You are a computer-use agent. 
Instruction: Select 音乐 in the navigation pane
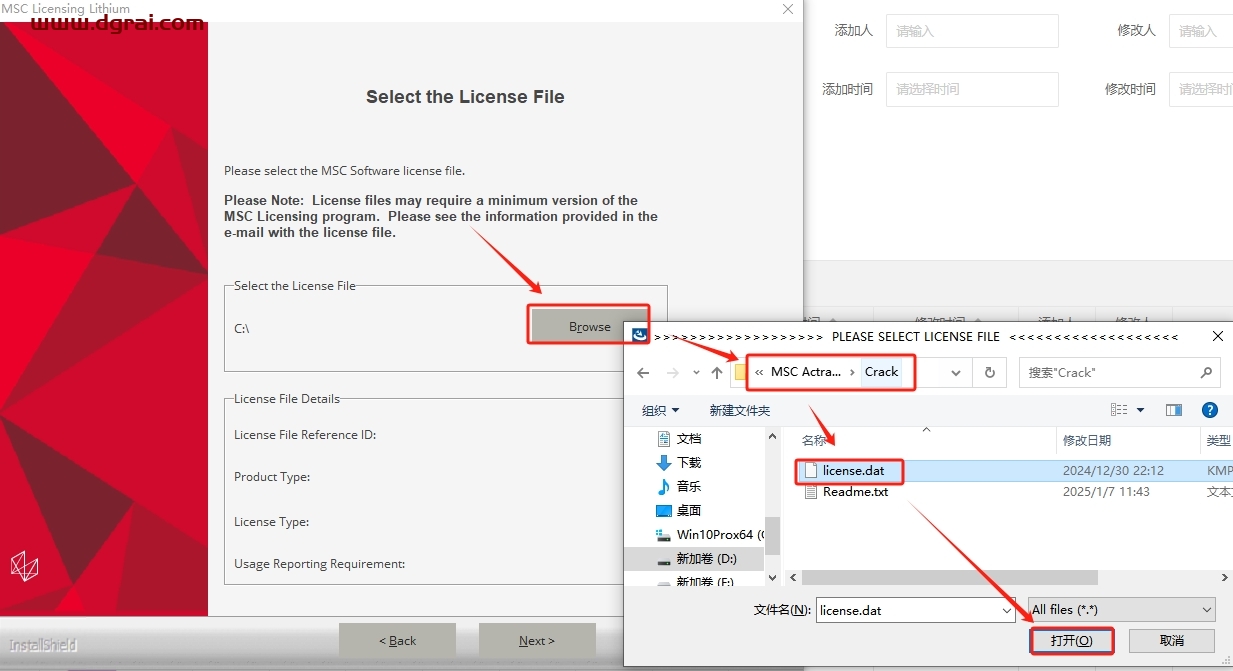[x=689, y=486]
